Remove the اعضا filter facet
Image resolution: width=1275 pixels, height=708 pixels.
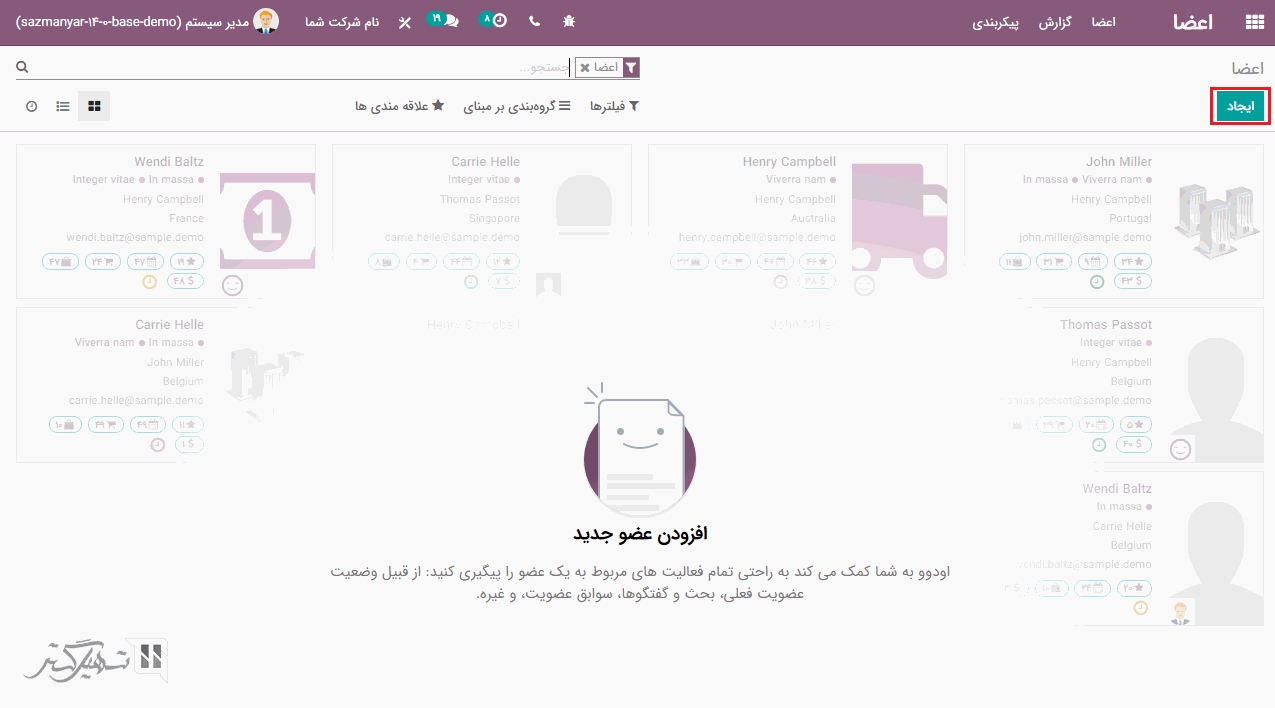pyautogui.click(x=585, y=68)
